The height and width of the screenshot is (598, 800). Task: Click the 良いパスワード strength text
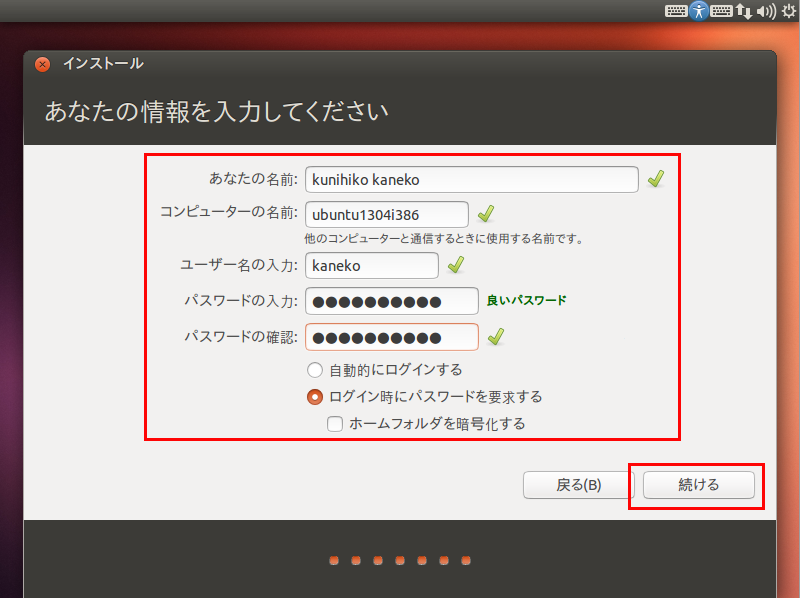[x=526, y=300]
